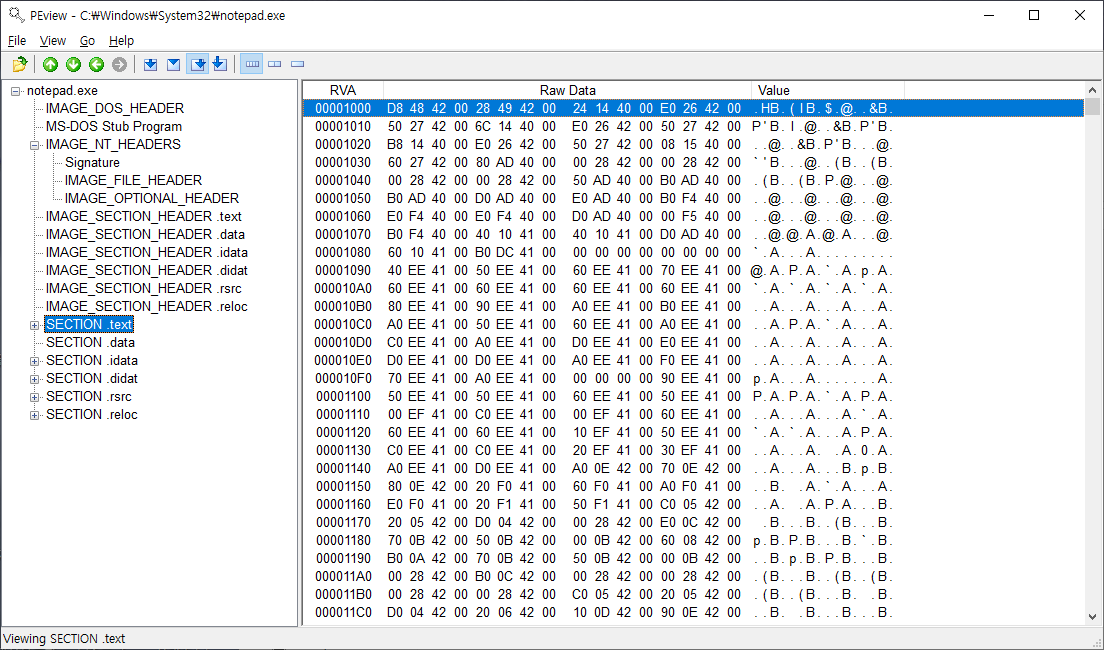
Task: Select the SECTION .data tree item
Action: (x=90, y=342)
